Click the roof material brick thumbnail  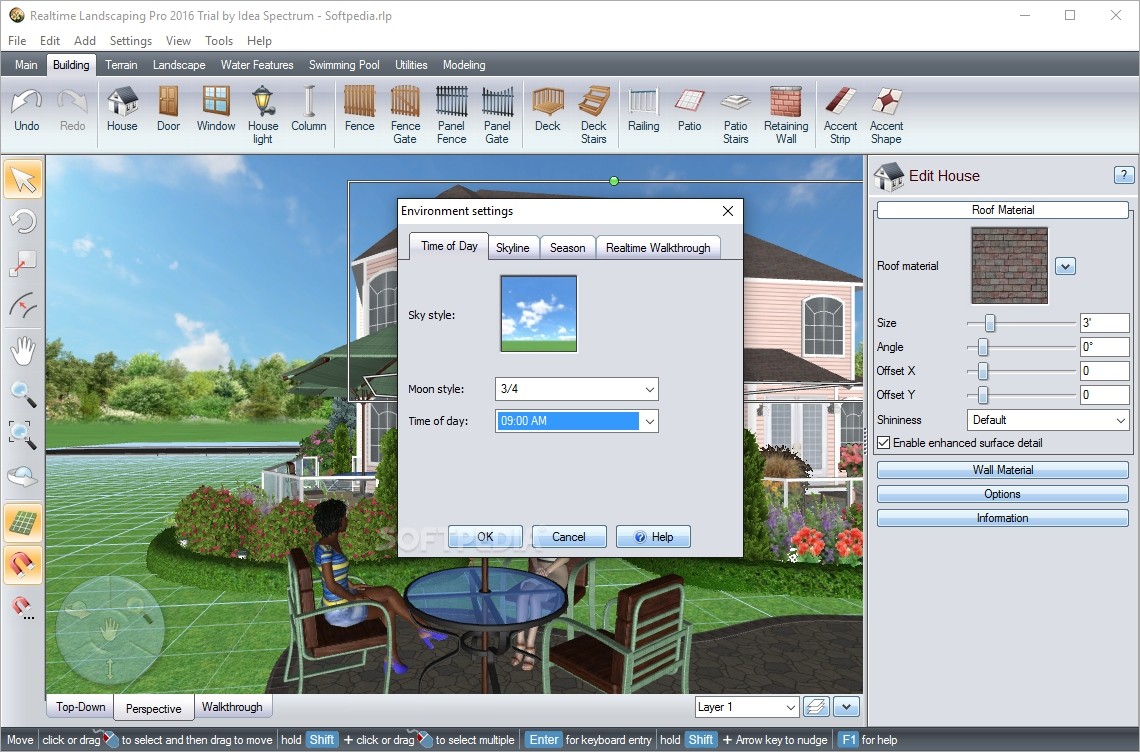pyautogui.click(x=1010, y=265)
